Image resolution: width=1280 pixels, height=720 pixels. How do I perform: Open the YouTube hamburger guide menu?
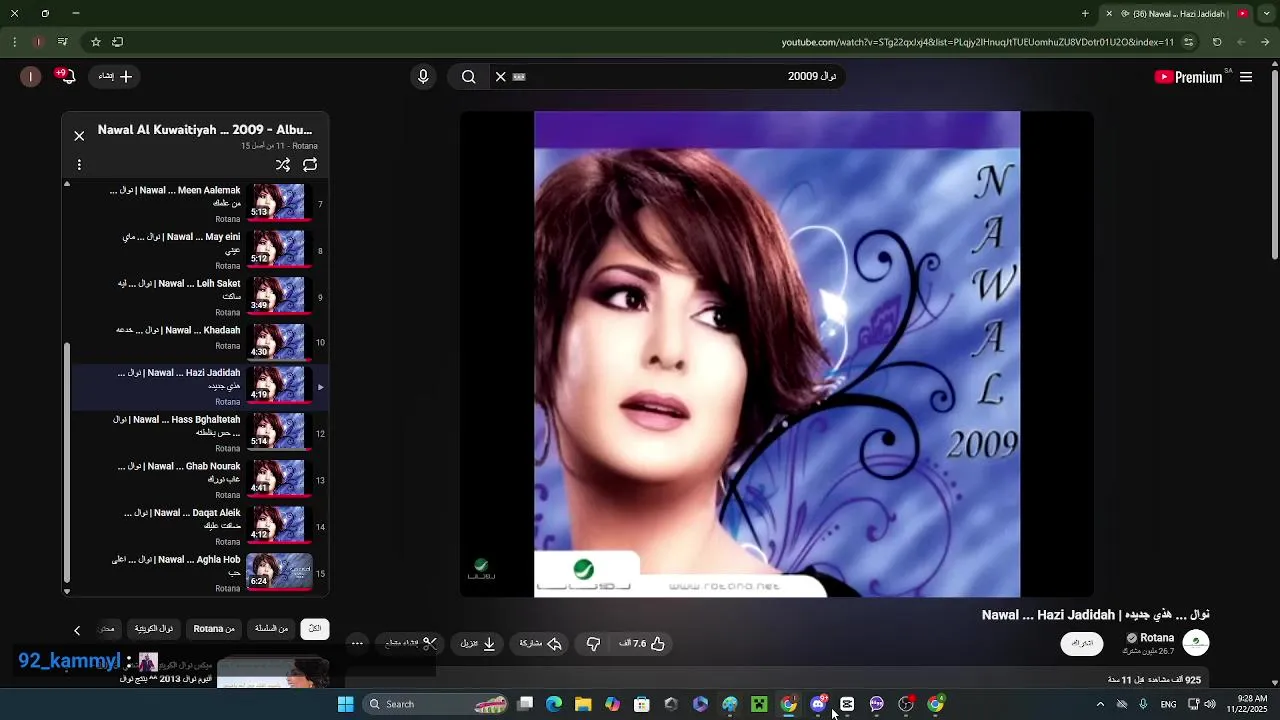coord(1246,77)
